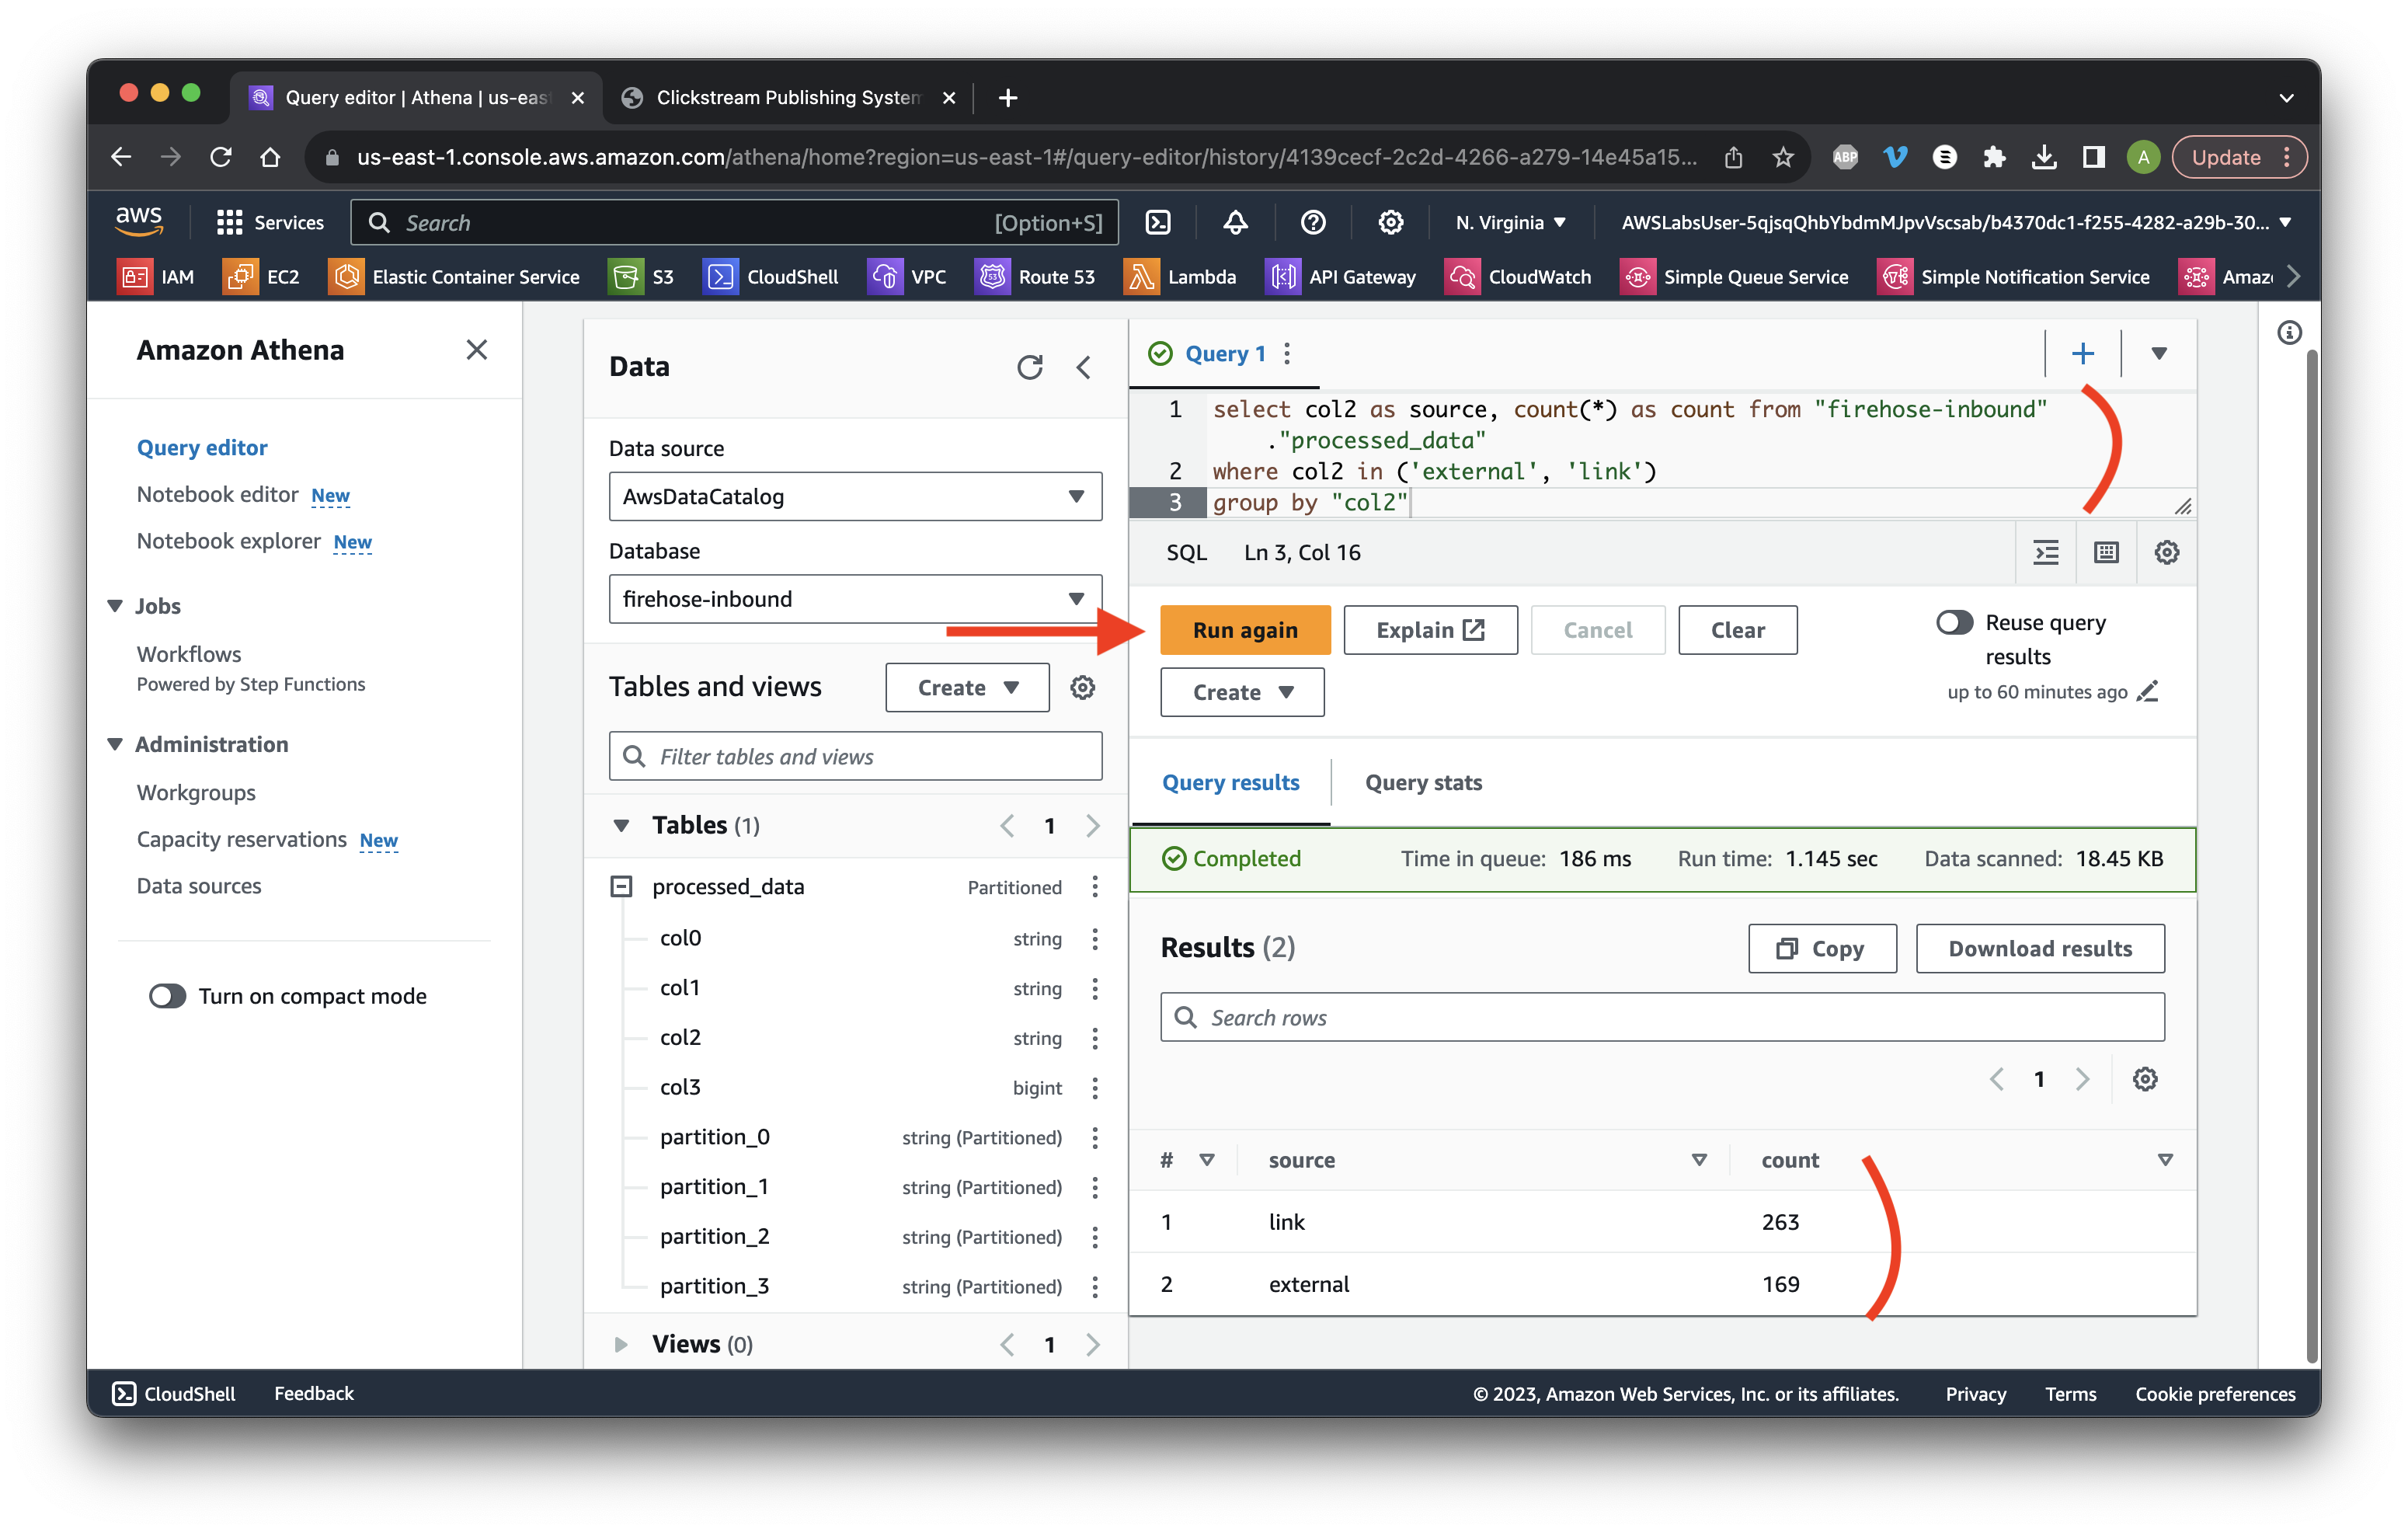The width and height of the screenshot is (2408, 1532).
Task: Open Query 1 tab options menu
Action: pos(1287,353)
